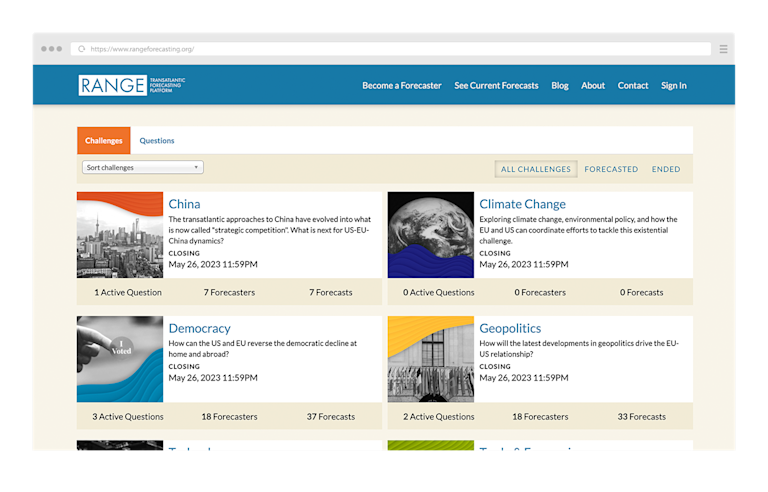The image size is (768, 492).
Task: Click '18 Forecasters' under Democracy
Action: [229, 417]
